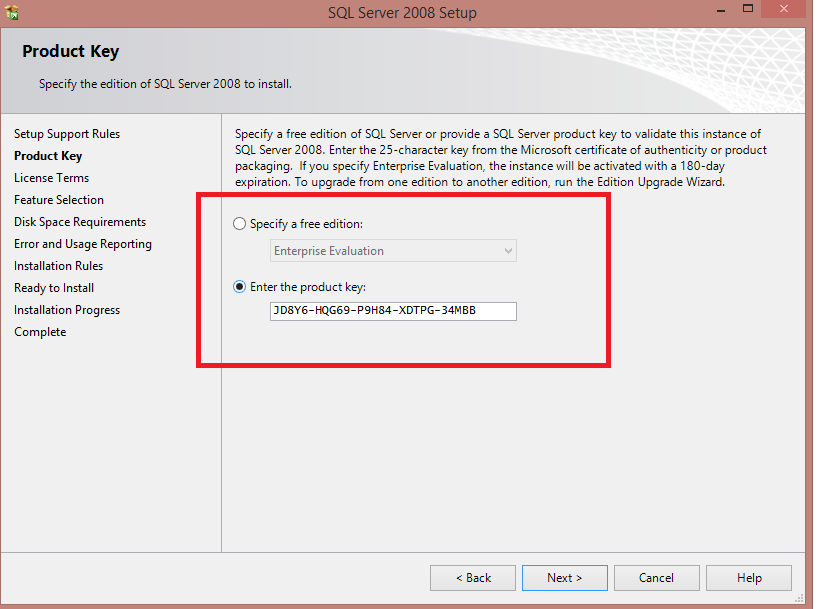This screenshot has width=819, height=609.
Task: Select the 'Specify a free edition' radio button
Action: point(239,224)
